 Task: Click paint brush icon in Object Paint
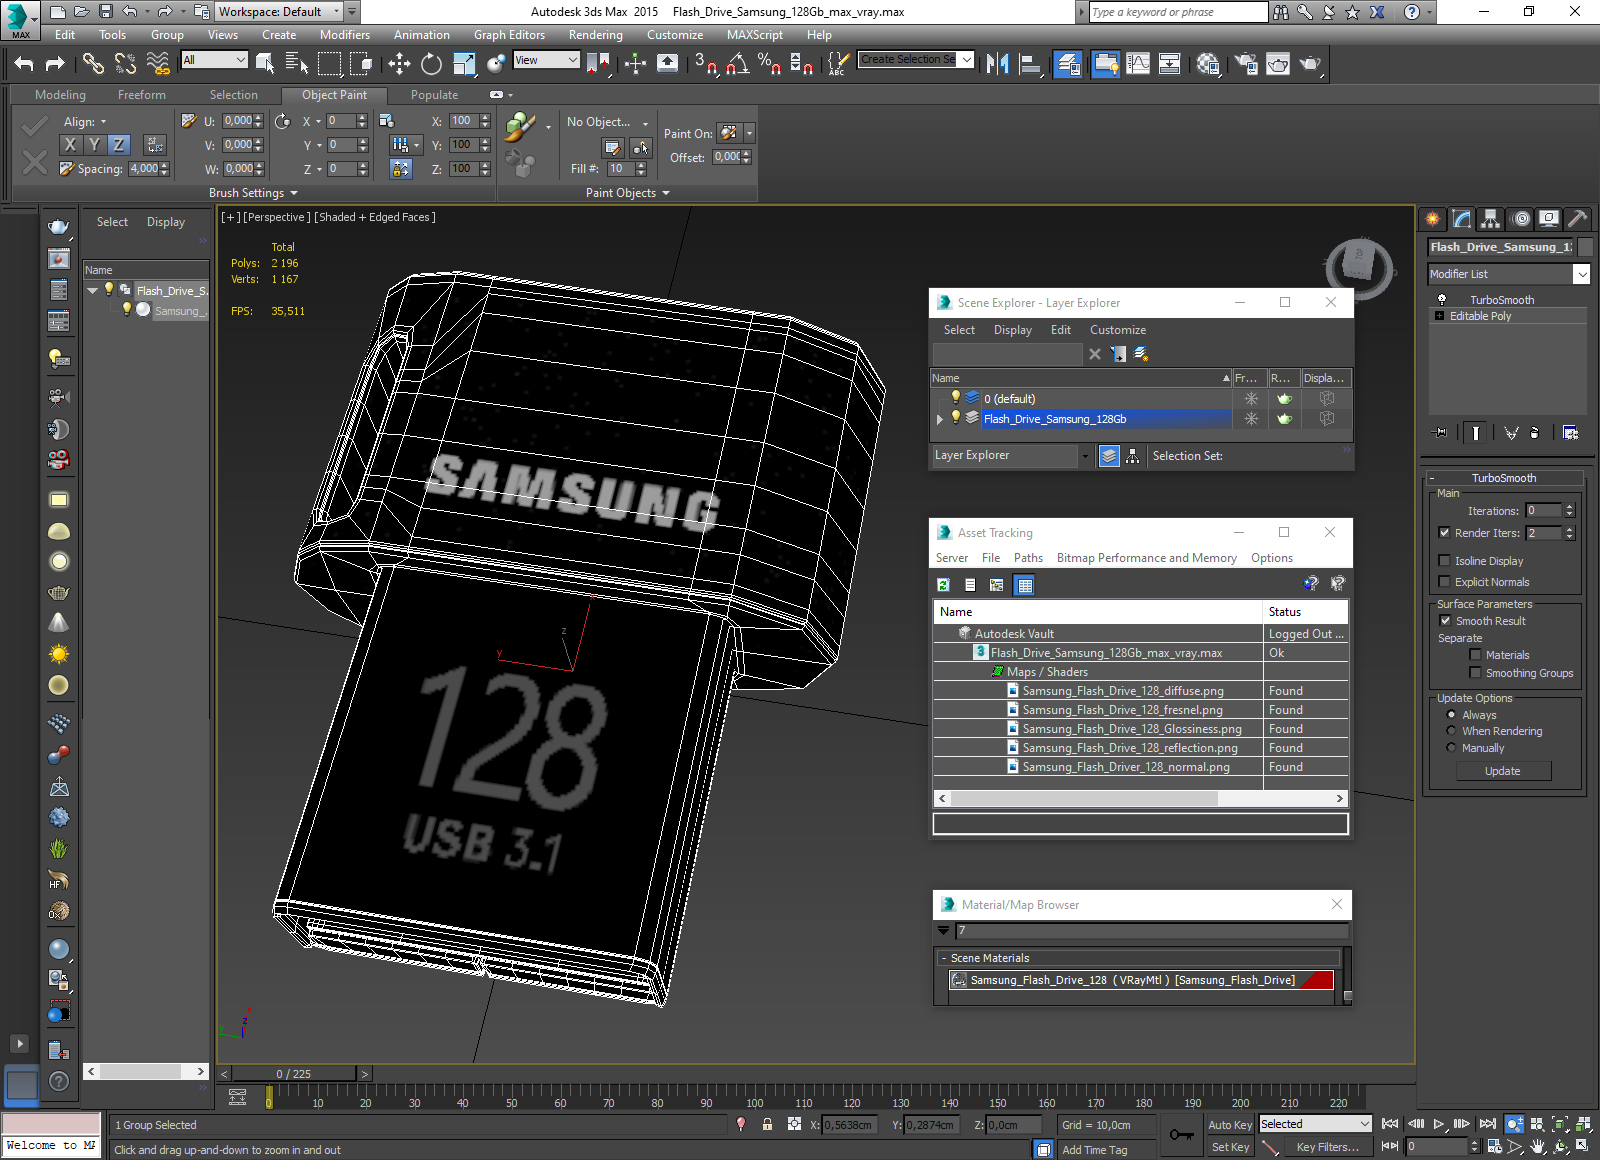[519, 127]
